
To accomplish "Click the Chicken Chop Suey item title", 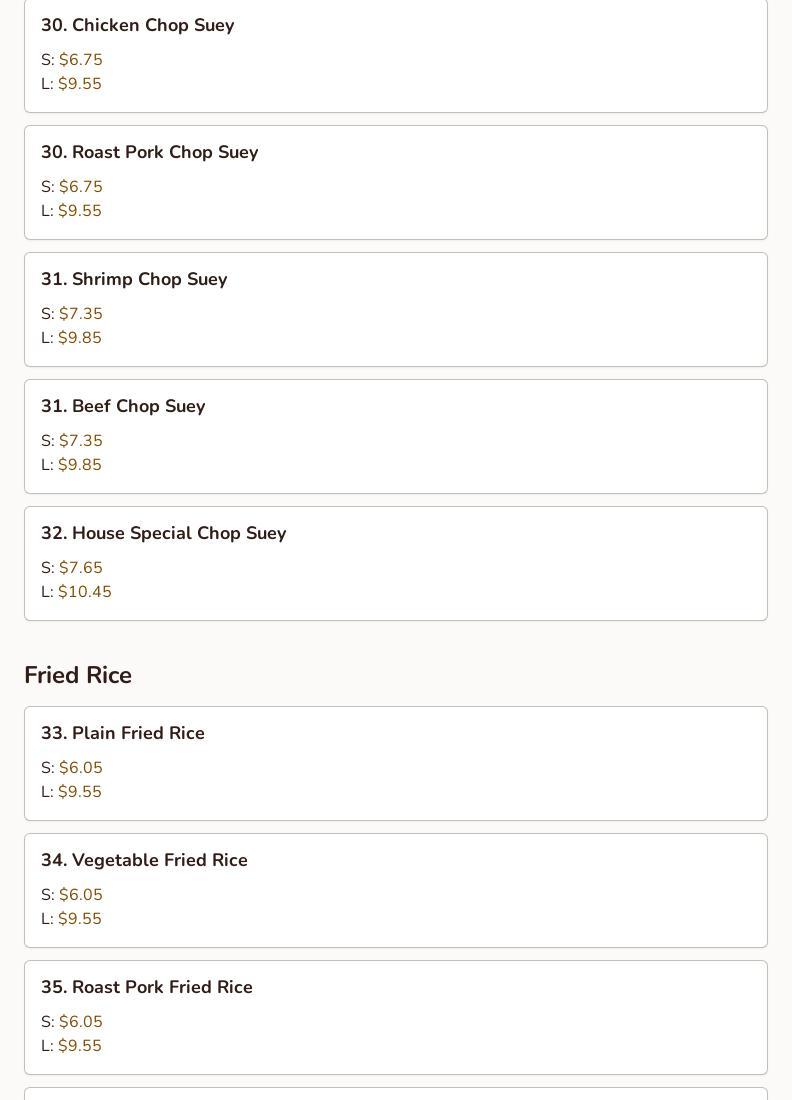I will click(x=137, y=25).
